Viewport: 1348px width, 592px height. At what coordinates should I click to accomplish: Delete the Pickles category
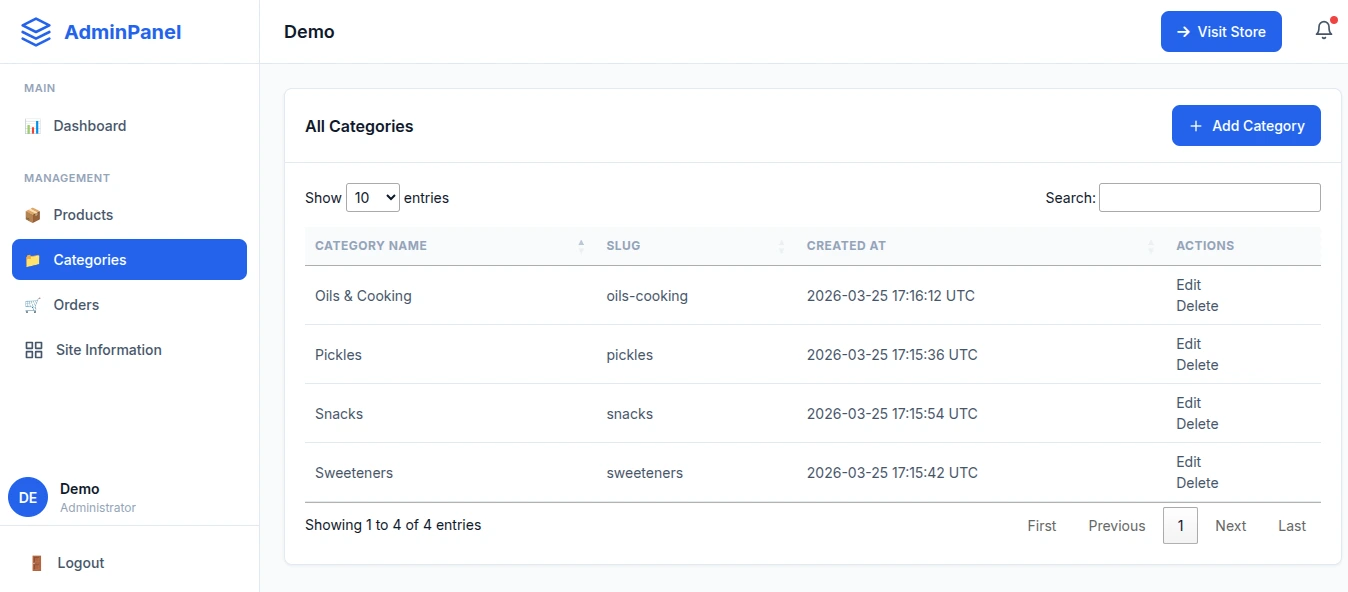[1197, 364]
